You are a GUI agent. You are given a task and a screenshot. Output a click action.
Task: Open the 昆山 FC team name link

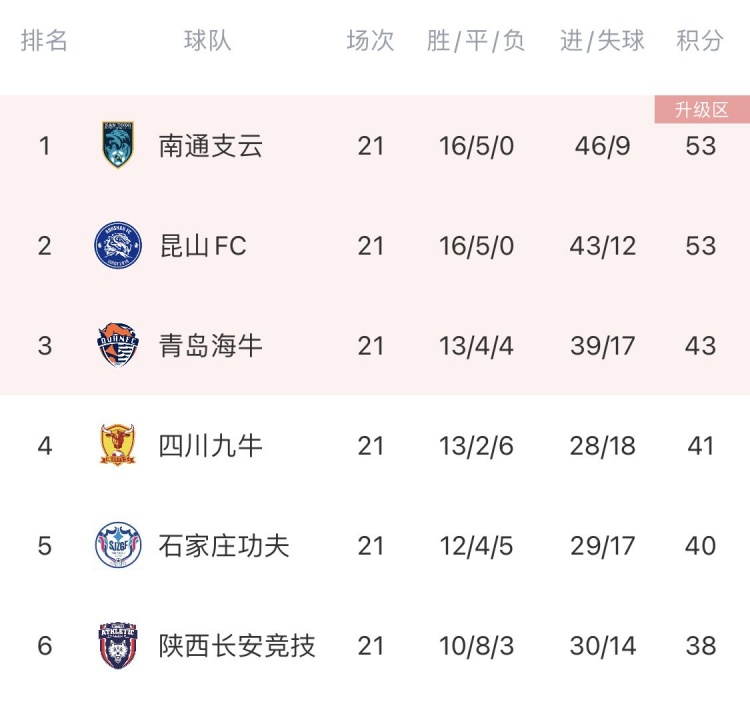coord(203,246)
